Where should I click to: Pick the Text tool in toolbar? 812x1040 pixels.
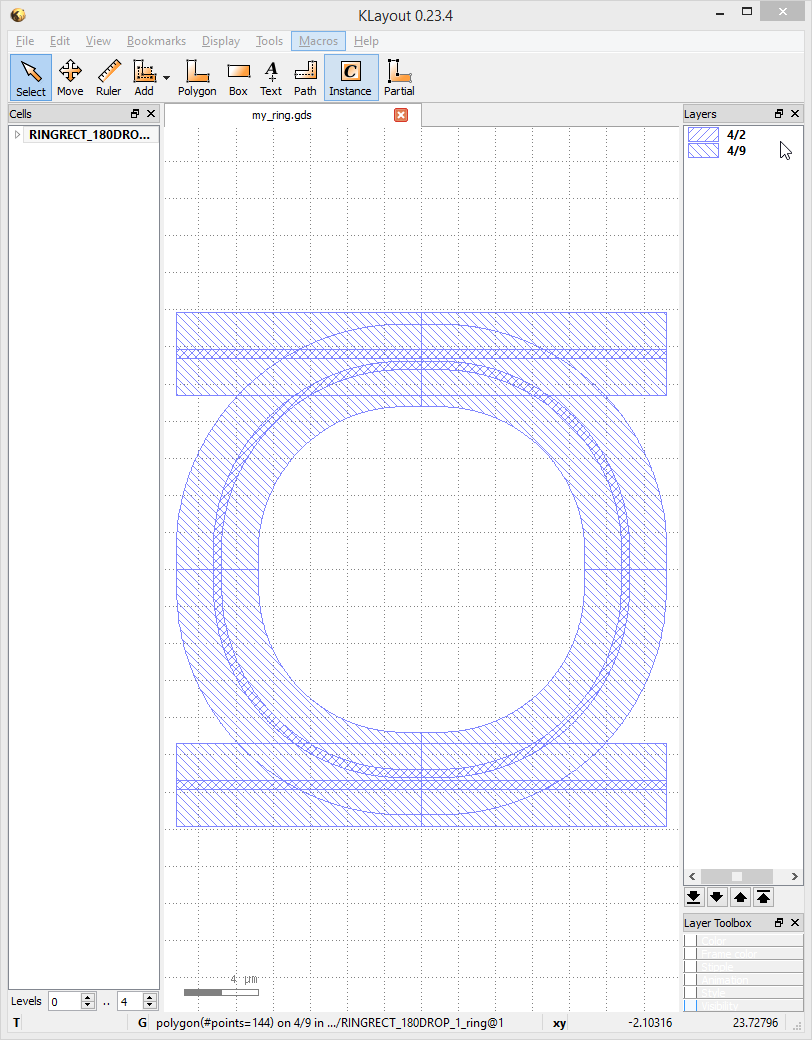tap(271, 78)
